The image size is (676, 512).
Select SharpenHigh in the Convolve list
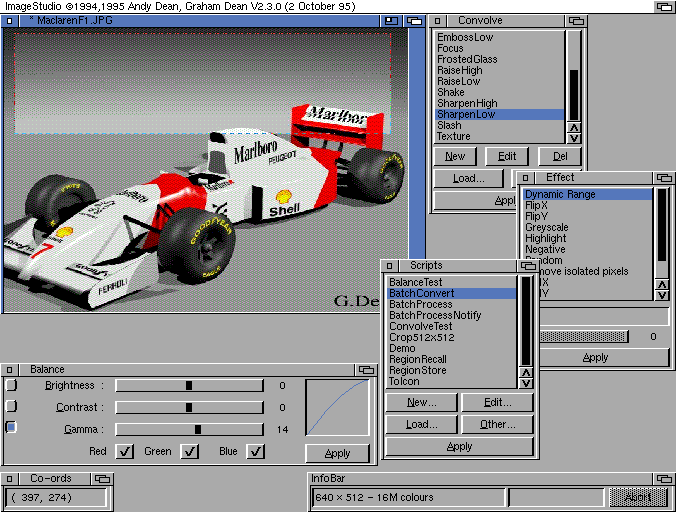coord(500,103)
